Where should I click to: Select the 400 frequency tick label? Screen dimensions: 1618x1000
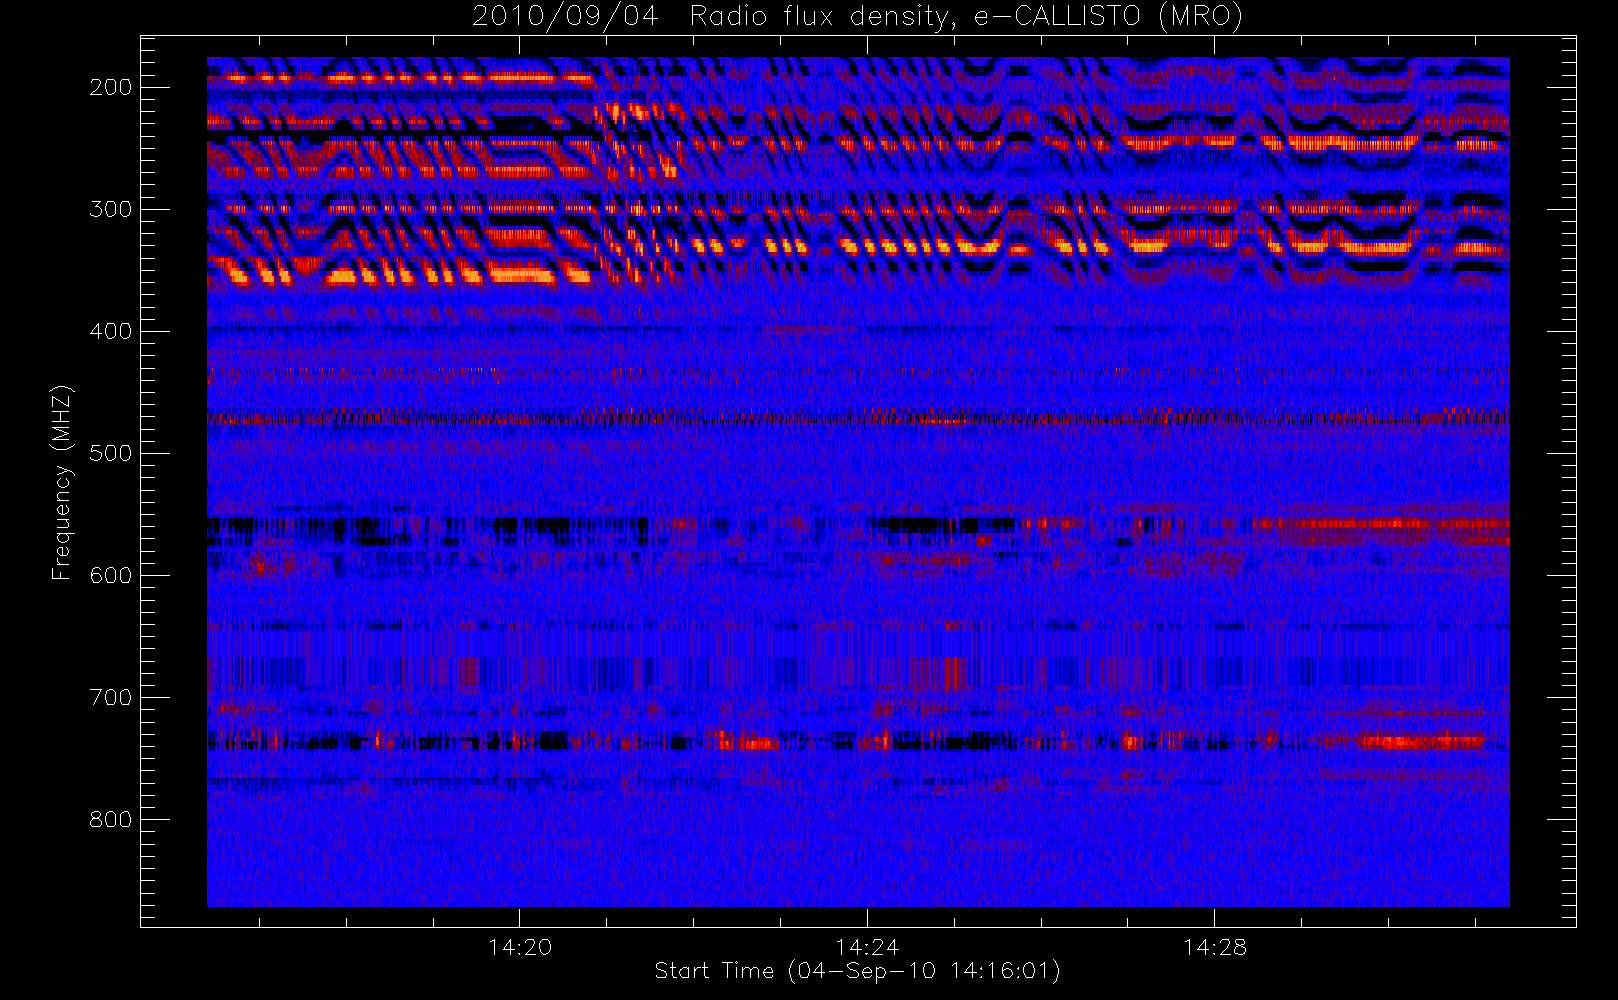[x=110, y=331]
